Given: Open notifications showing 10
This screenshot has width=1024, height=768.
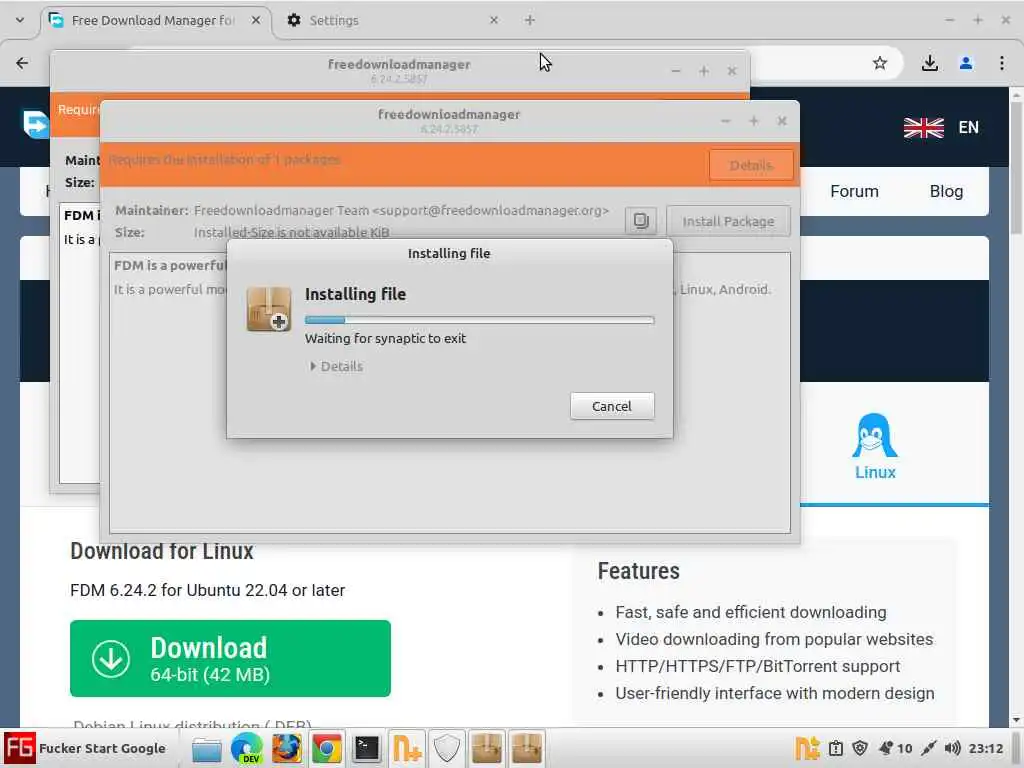Looking at the screenshot, I should 895,748.
